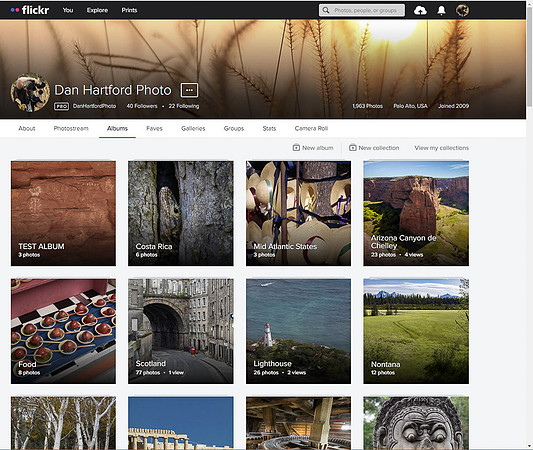Viewport: 533px width, 450px height.
Task: Select the Albums tab
Action: [117, 128]
